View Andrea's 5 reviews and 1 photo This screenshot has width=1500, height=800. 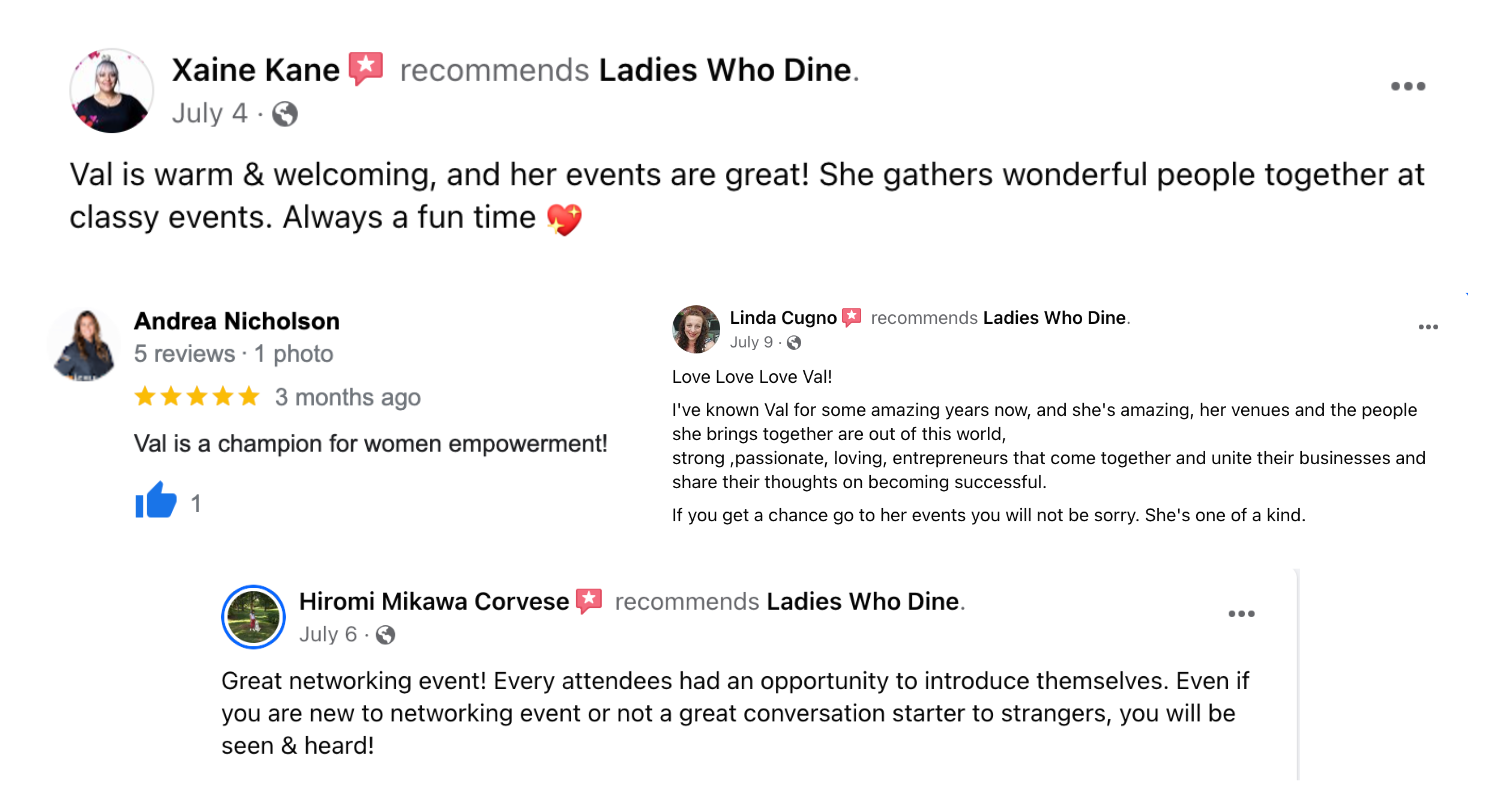coord(234,354)
